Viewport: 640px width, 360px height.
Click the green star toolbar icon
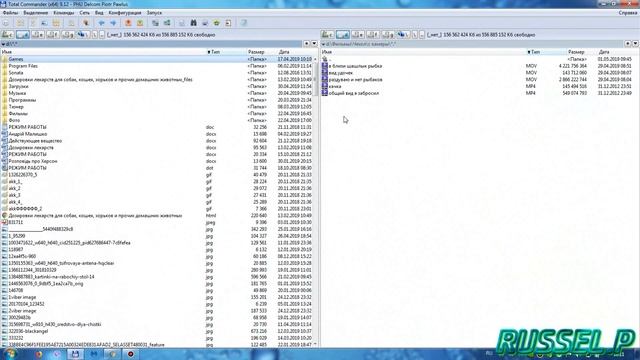pyautogui.click(x=216, y=23)
